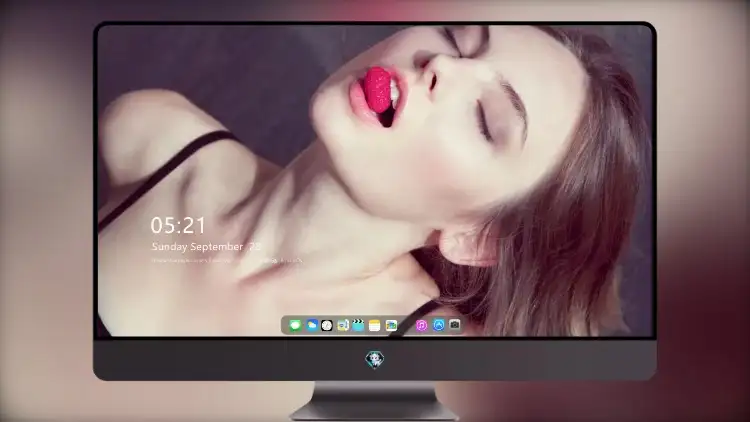Open the Camera app icon in dock

coord(455,325)
